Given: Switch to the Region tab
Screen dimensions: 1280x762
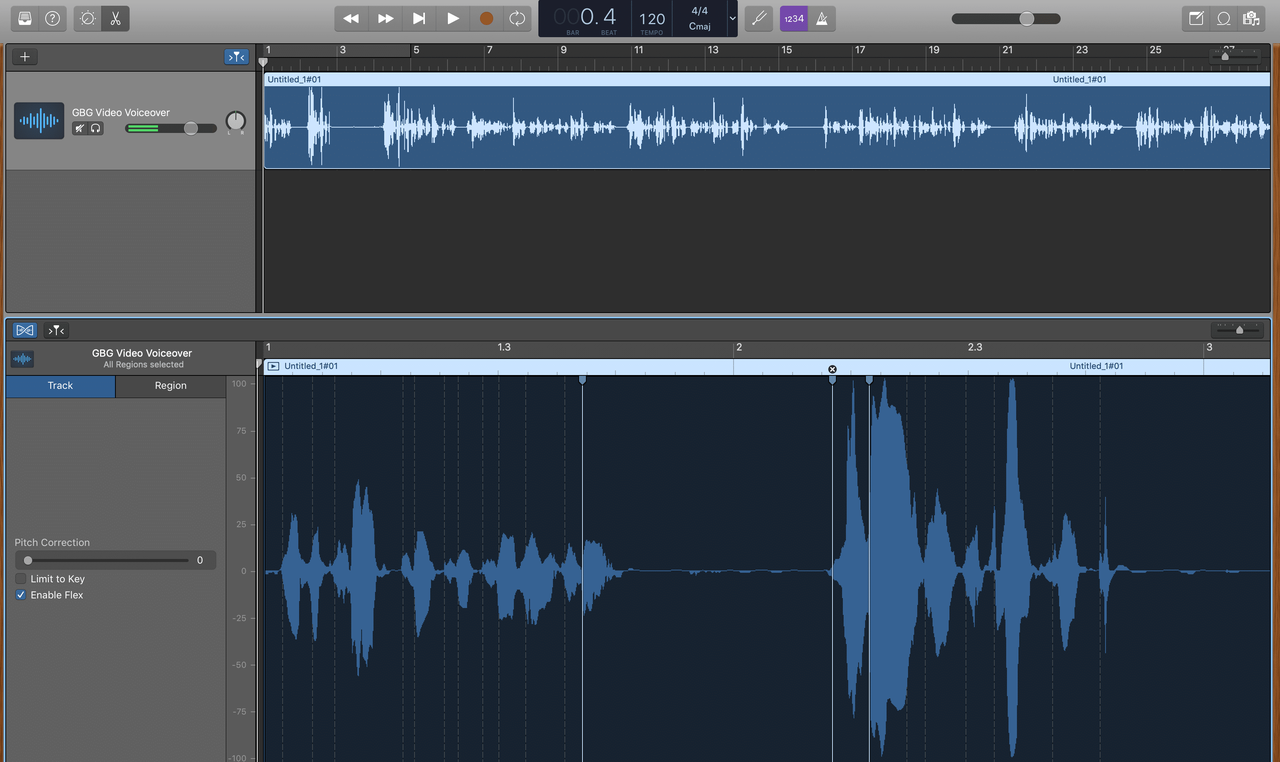Looking at the screenshot, I should click(170, 385).
